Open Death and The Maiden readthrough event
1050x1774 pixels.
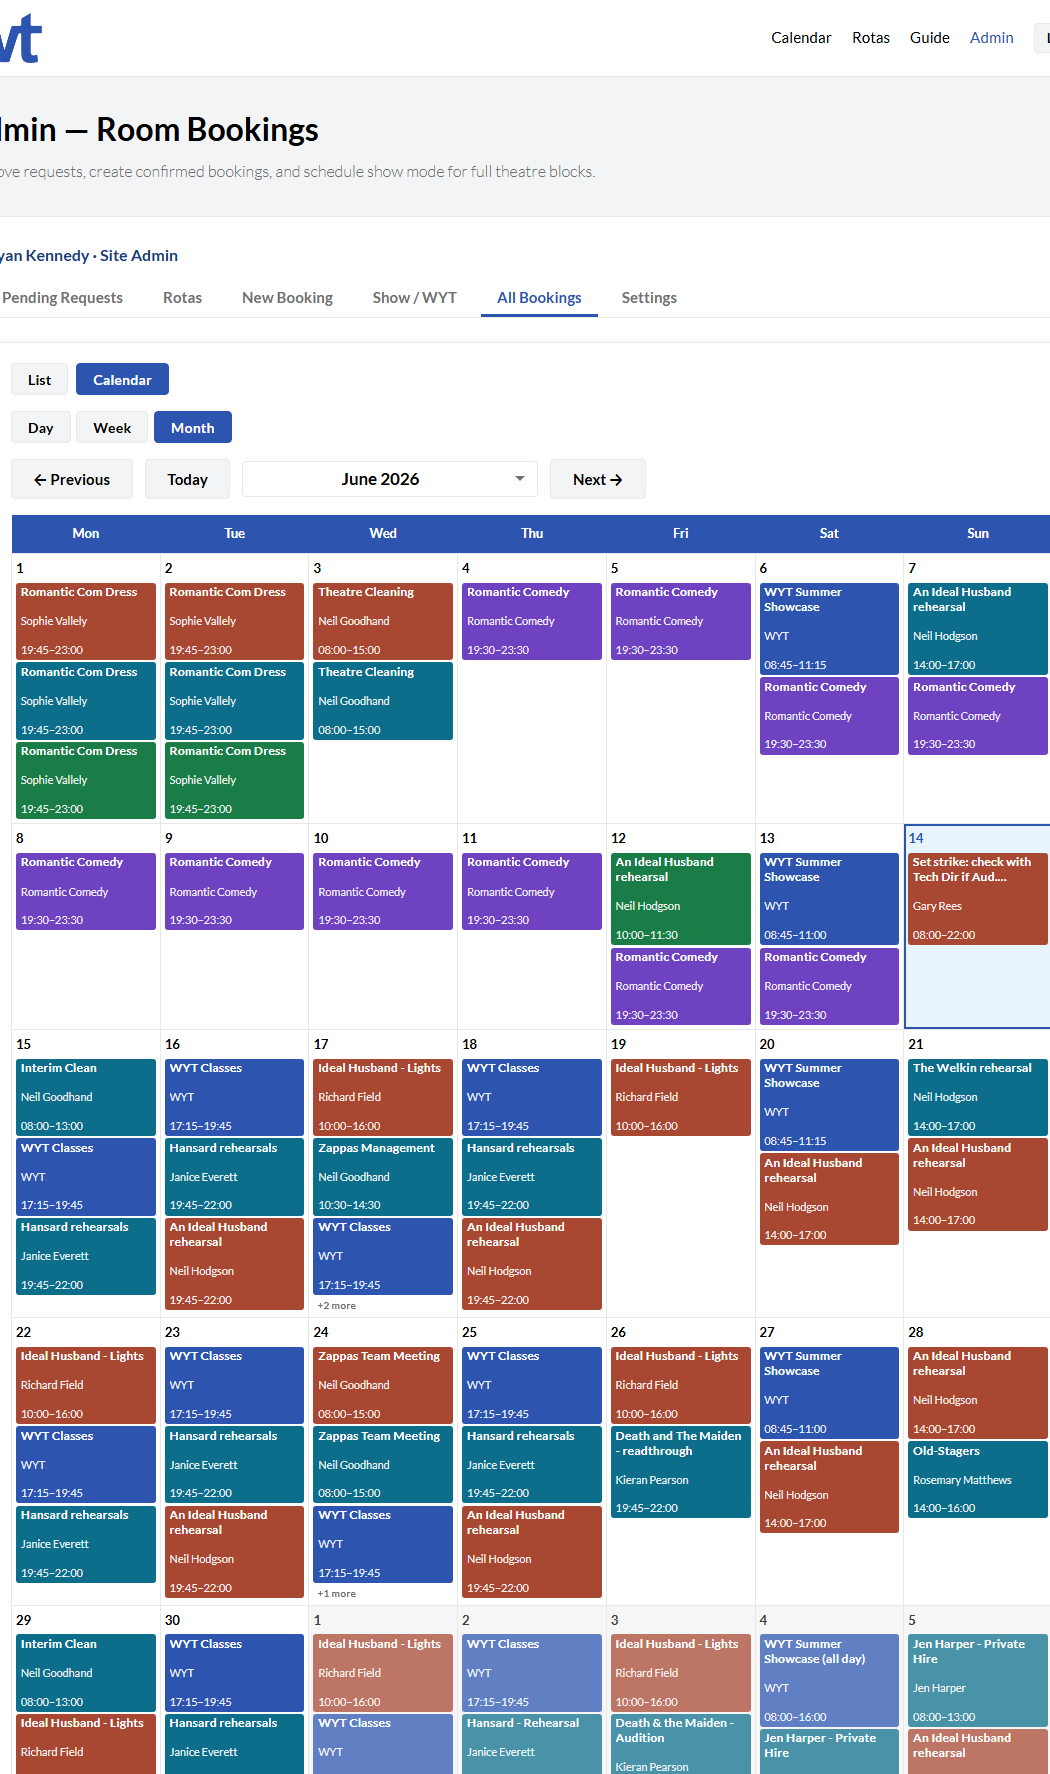(680, 1472)
